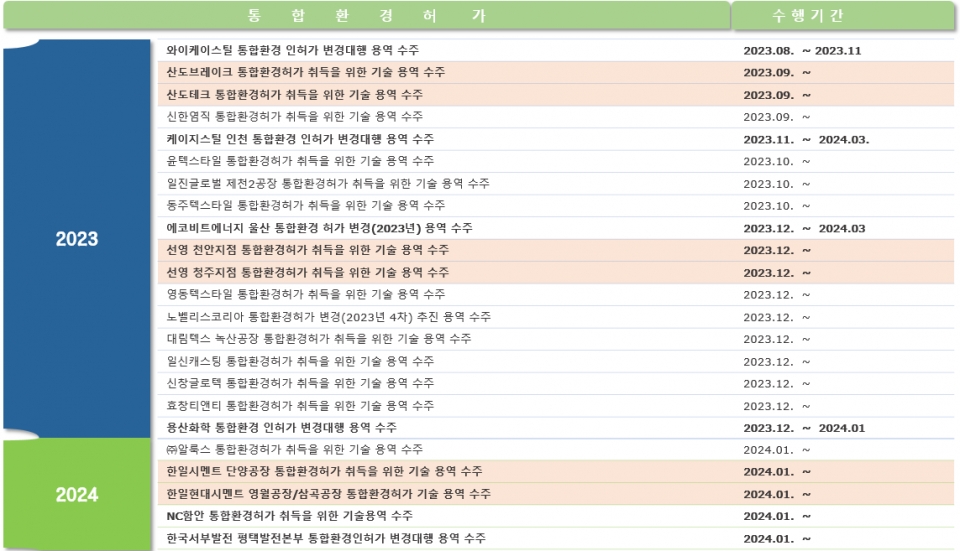
Task: Select the blue 2023 year block
Action: coord(77,239)
